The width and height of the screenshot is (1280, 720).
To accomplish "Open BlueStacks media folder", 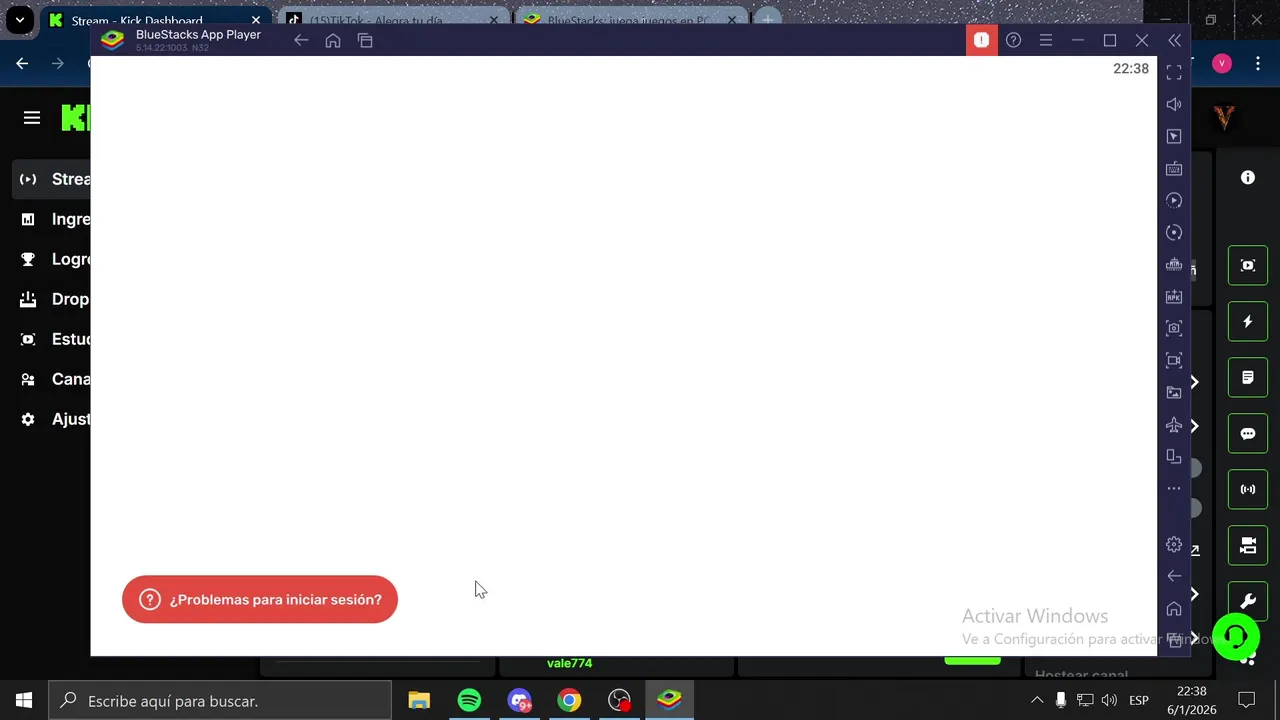I will [x=1174, y=392].
